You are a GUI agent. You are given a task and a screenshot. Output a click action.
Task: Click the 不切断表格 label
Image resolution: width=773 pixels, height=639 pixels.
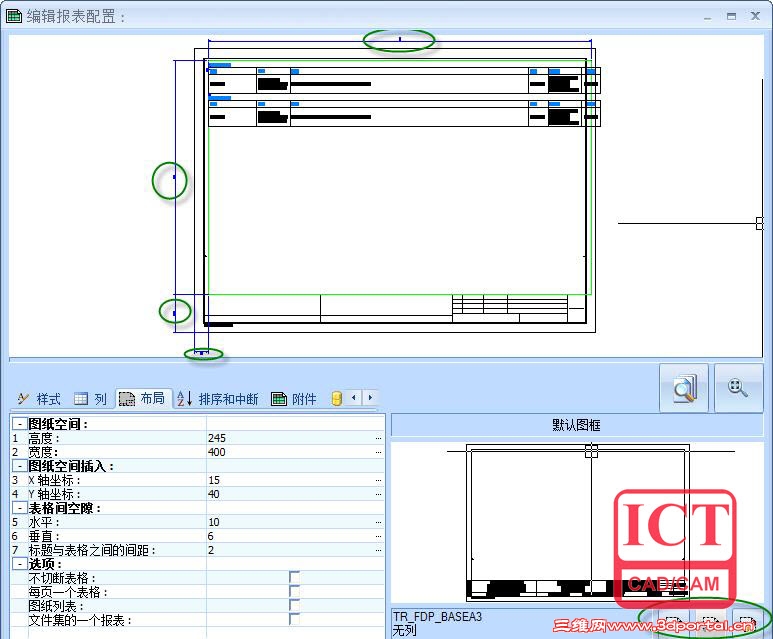(x=62, y=577)
